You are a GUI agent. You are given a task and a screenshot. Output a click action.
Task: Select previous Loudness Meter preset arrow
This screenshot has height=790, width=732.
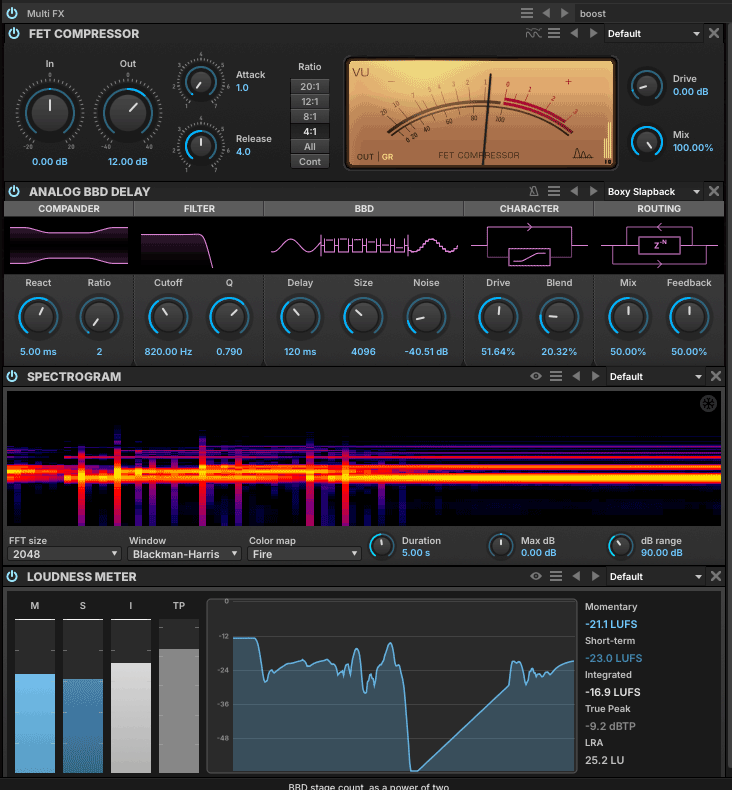576,576
